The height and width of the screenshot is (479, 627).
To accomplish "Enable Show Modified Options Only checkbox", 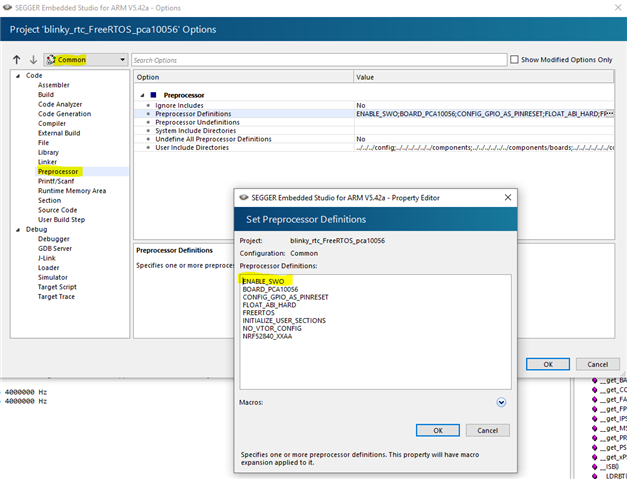I will coord(514,60).
